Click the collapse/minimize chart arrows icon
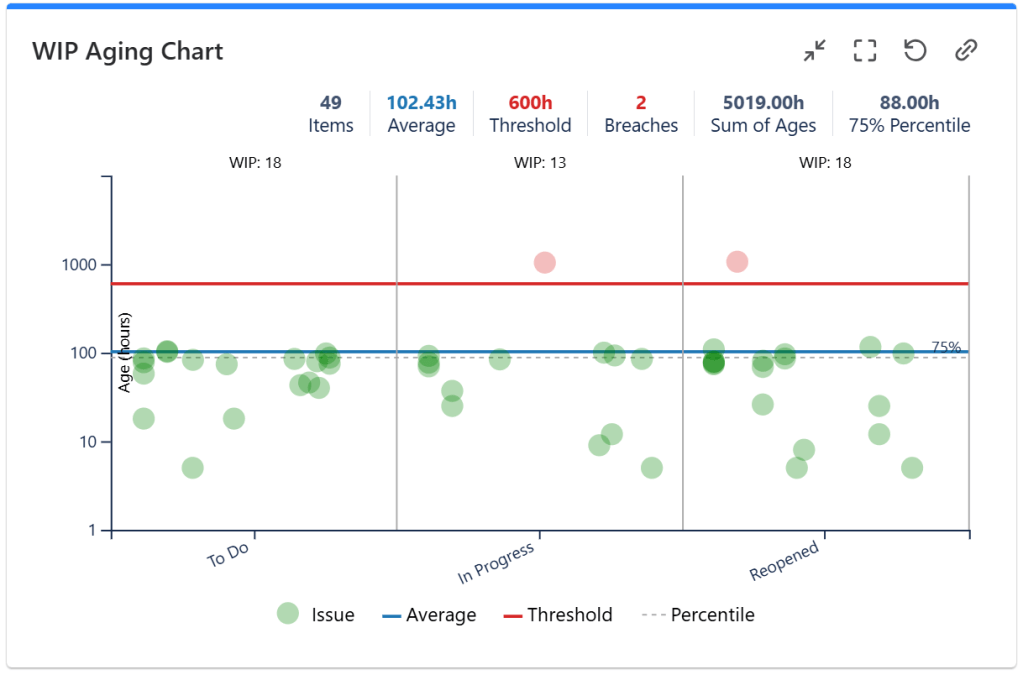 point(815,50)
